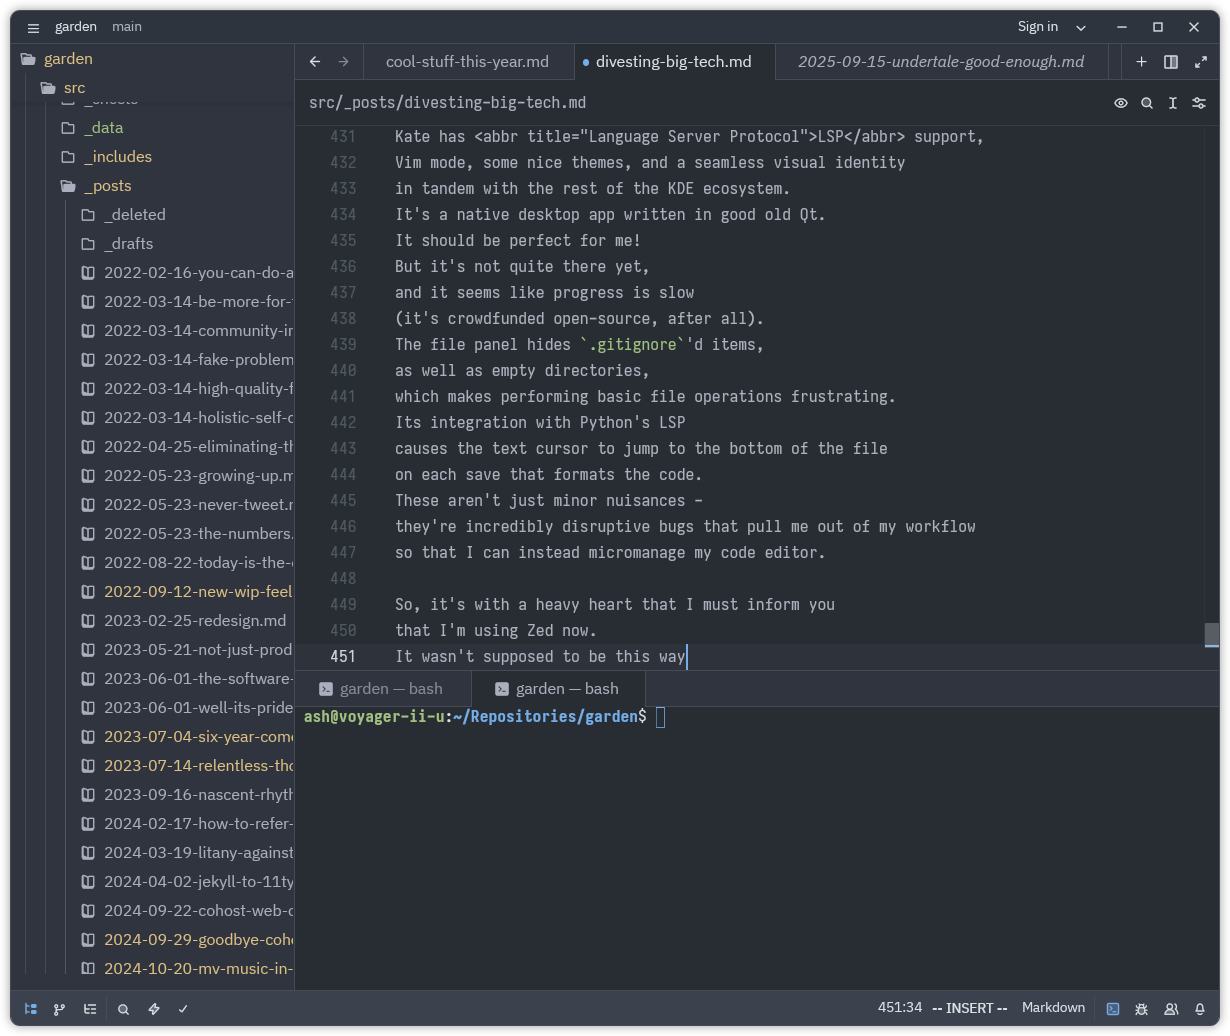Open the git panel from status bar
1230x1036 pixels.
pyautogui.click(x=59, y=1009)
